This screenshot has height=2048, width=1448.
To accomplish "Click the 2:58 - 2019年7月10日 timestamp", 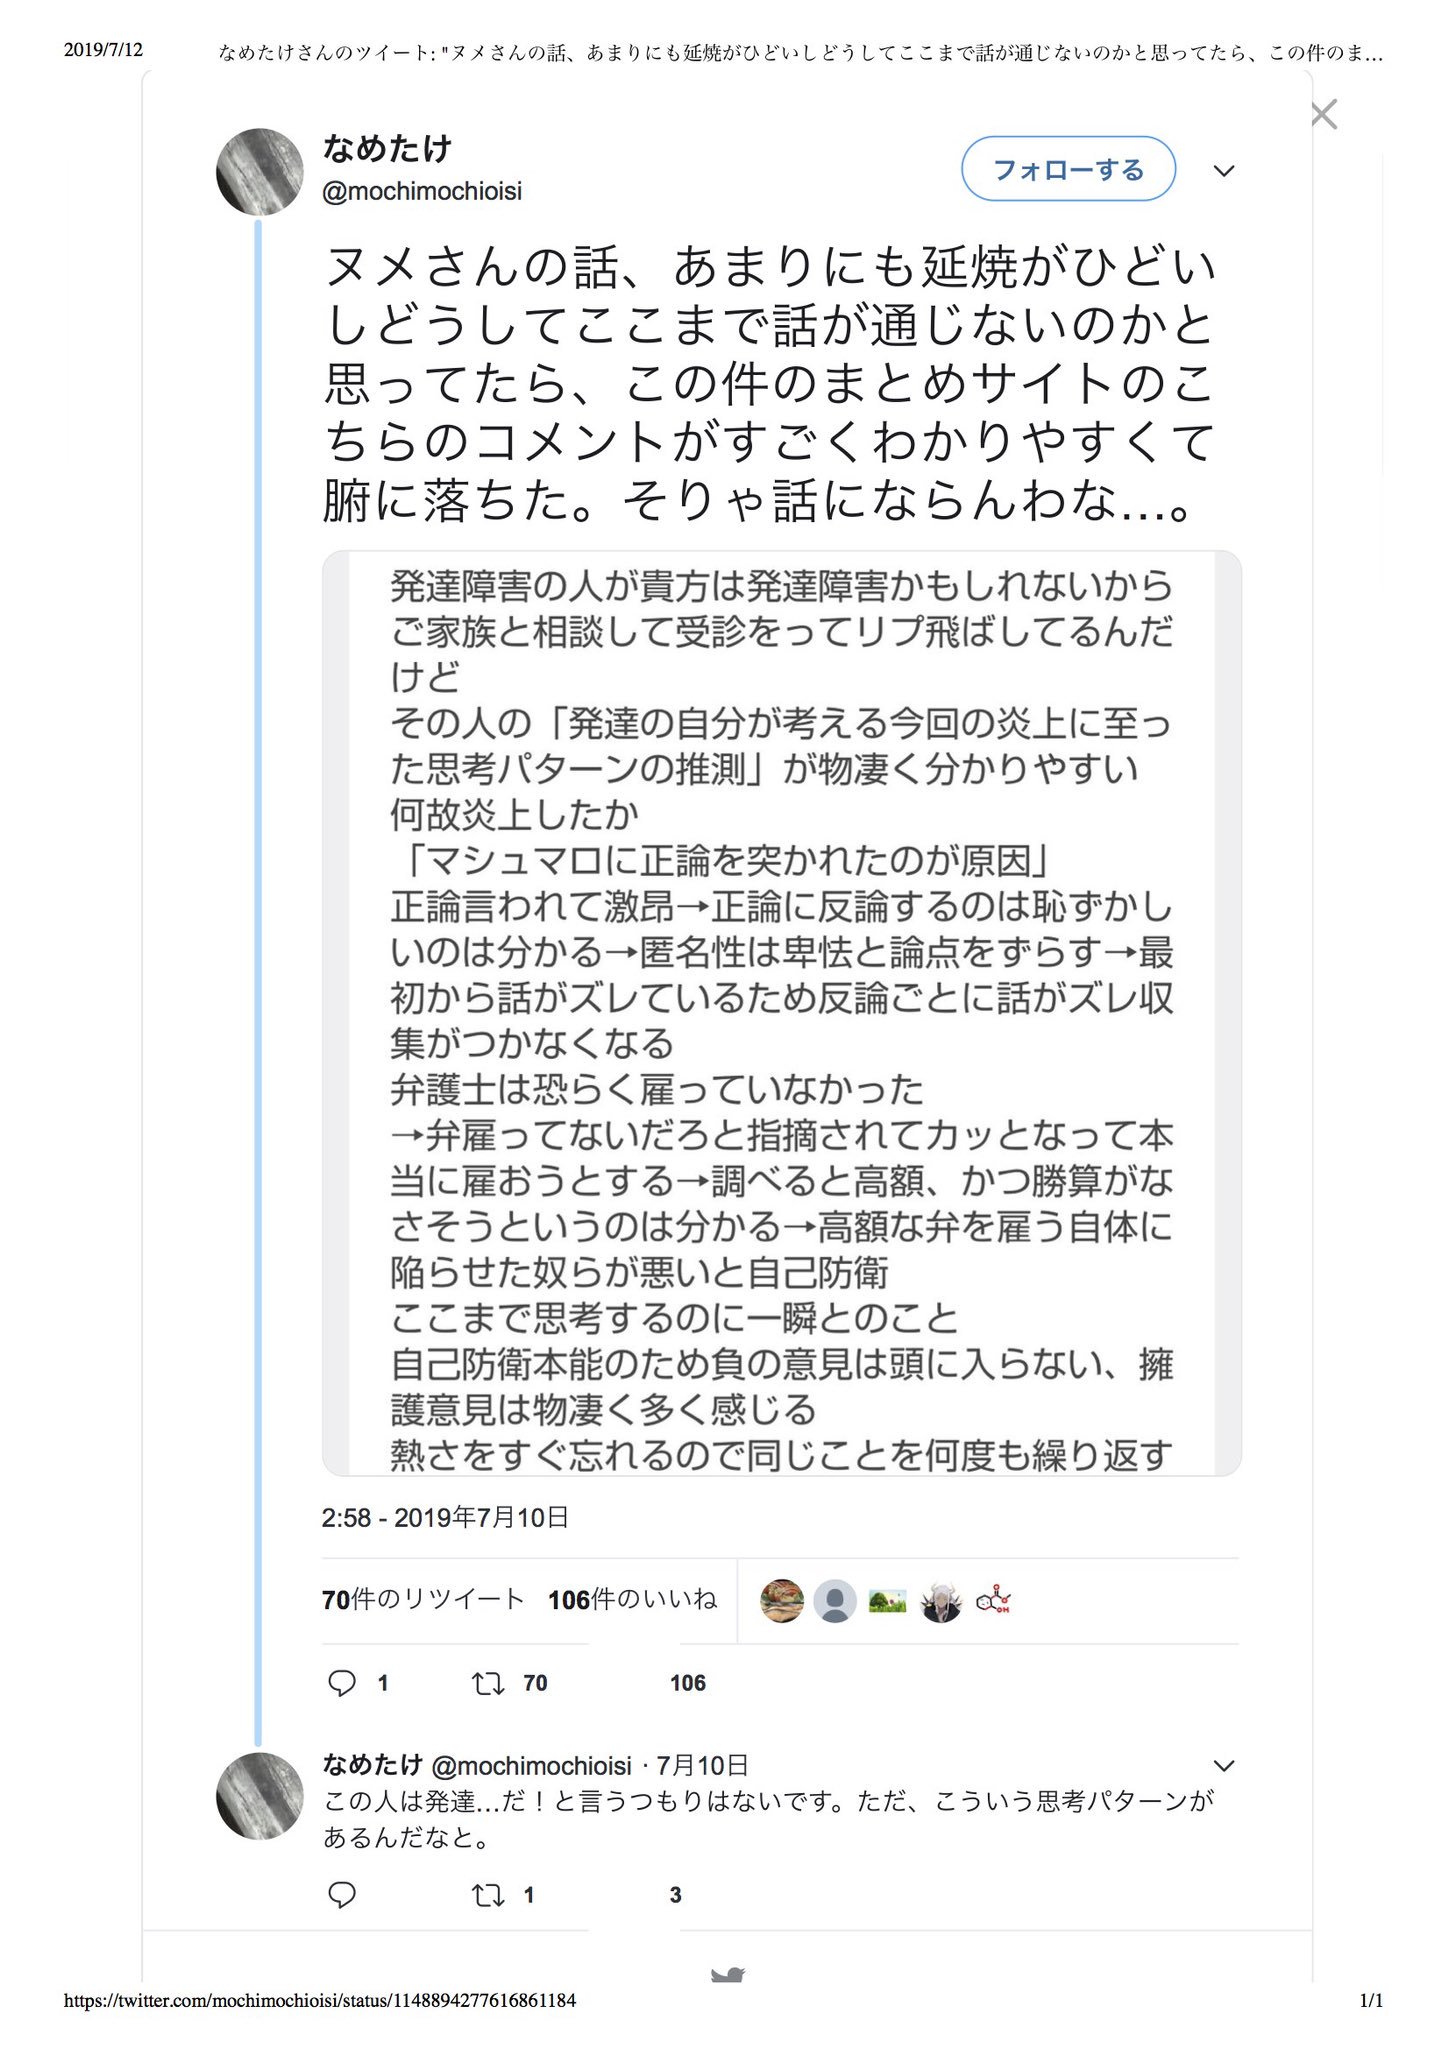I will [445, 1517].
